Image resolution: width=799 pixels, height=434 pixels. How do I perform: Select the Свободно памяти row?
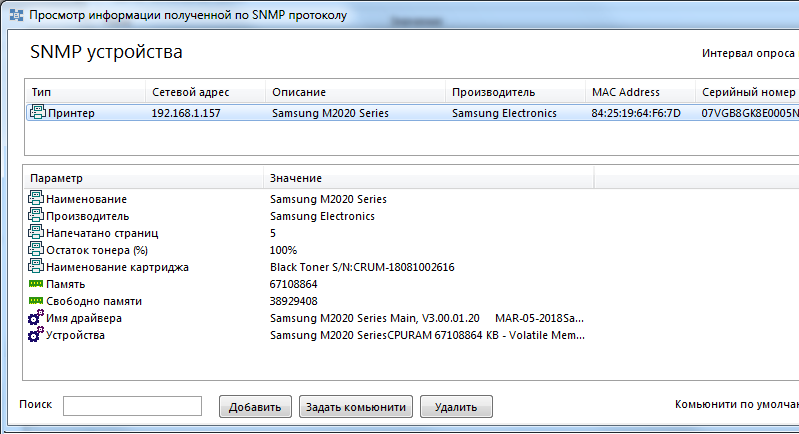[x=94, y=302]
